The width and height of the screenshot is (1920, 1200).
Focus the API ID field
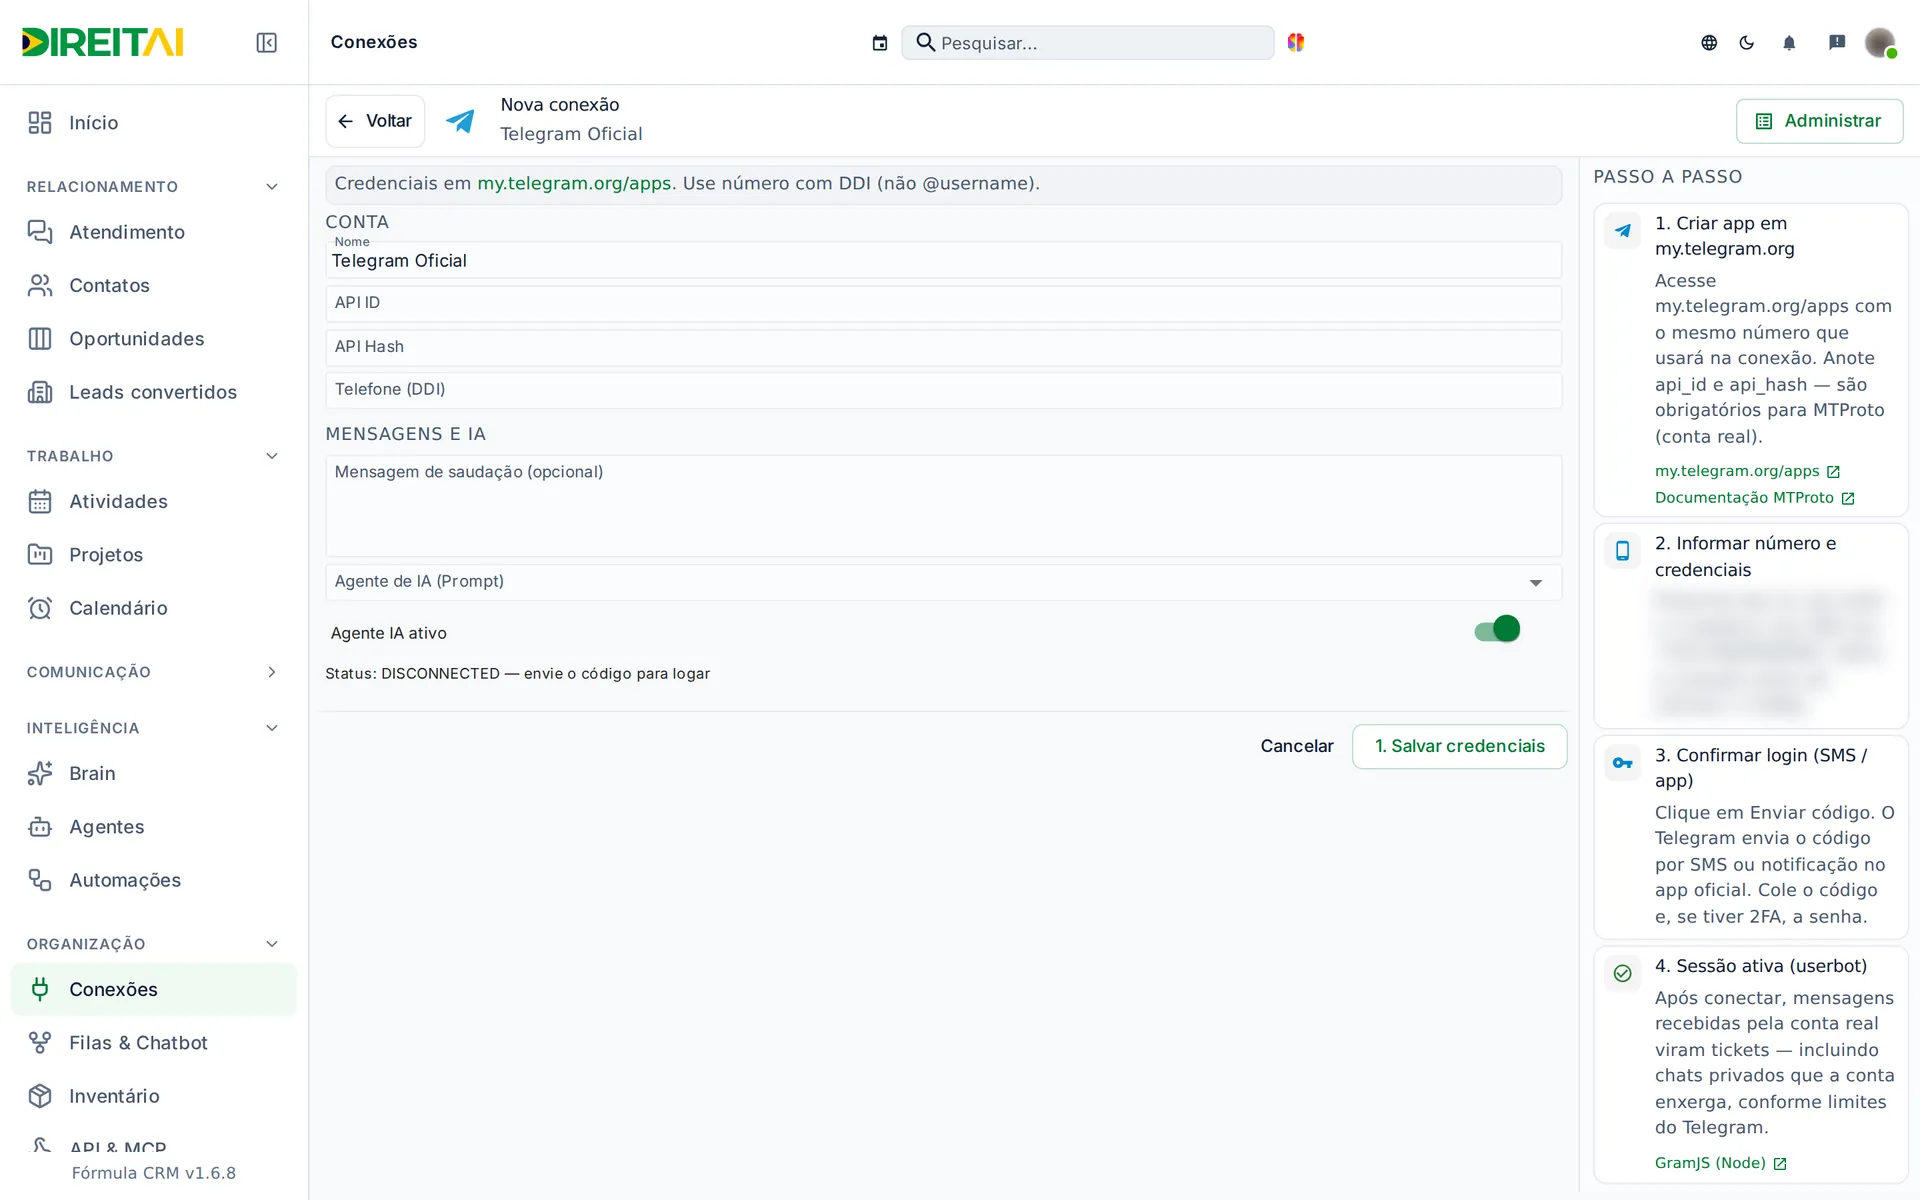(943, 304)
